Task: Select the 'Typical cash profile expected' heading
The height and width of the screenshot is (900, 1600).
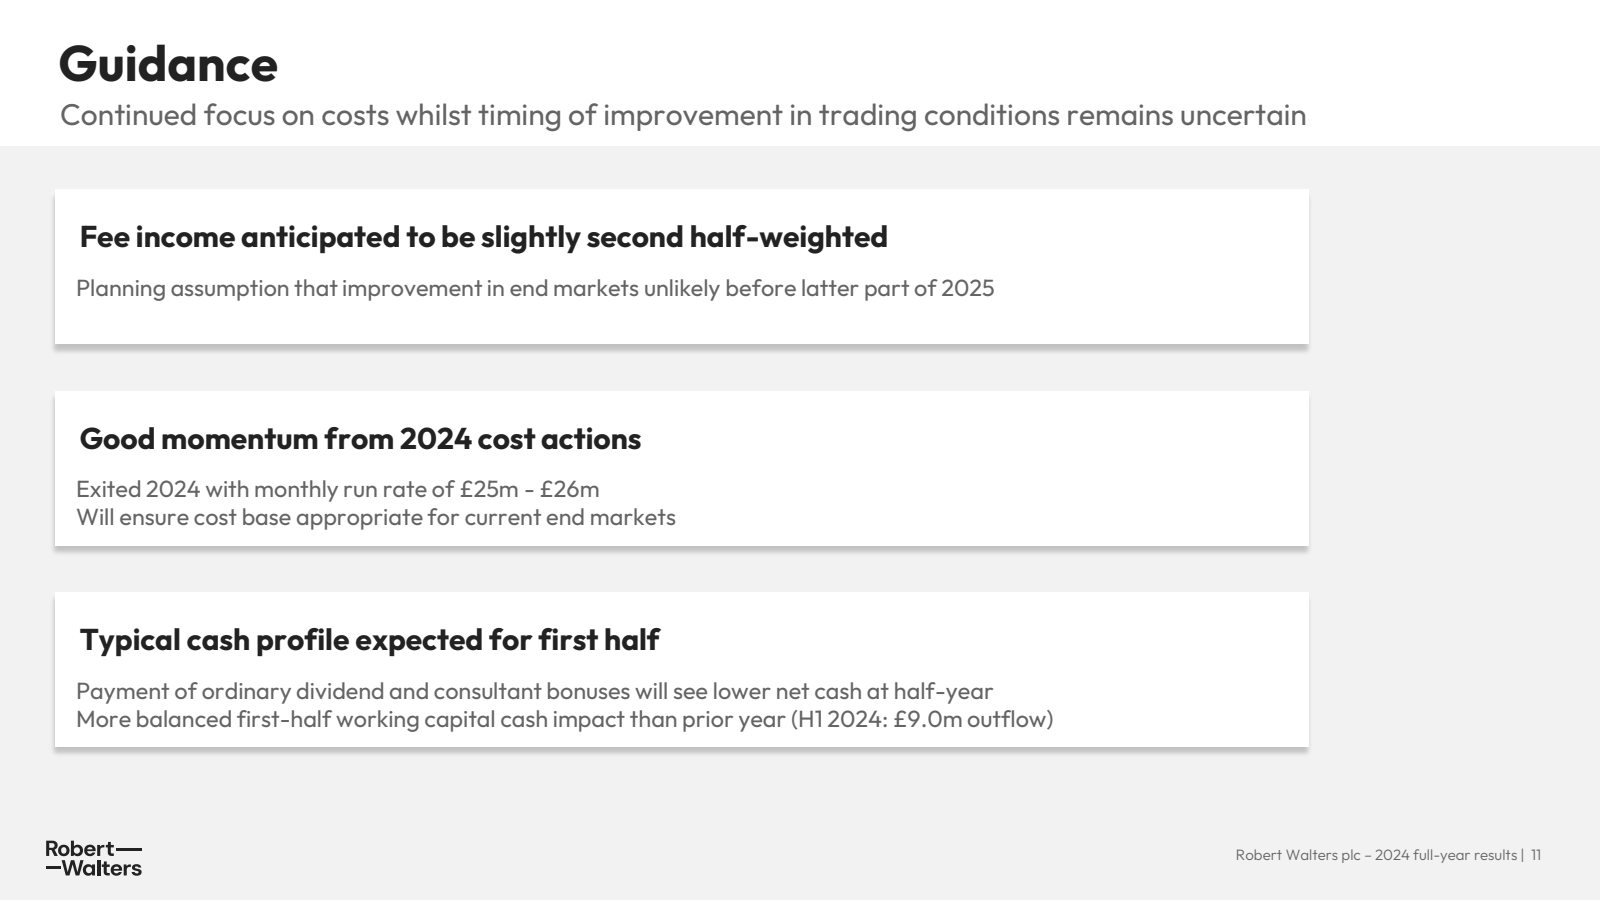Action: [369, 640]
